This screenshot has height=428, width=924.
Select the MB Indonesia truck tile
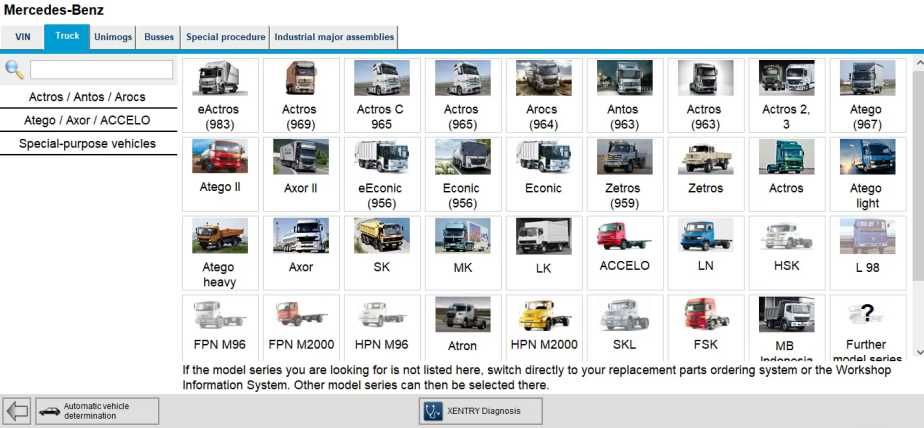click(787, 328)
